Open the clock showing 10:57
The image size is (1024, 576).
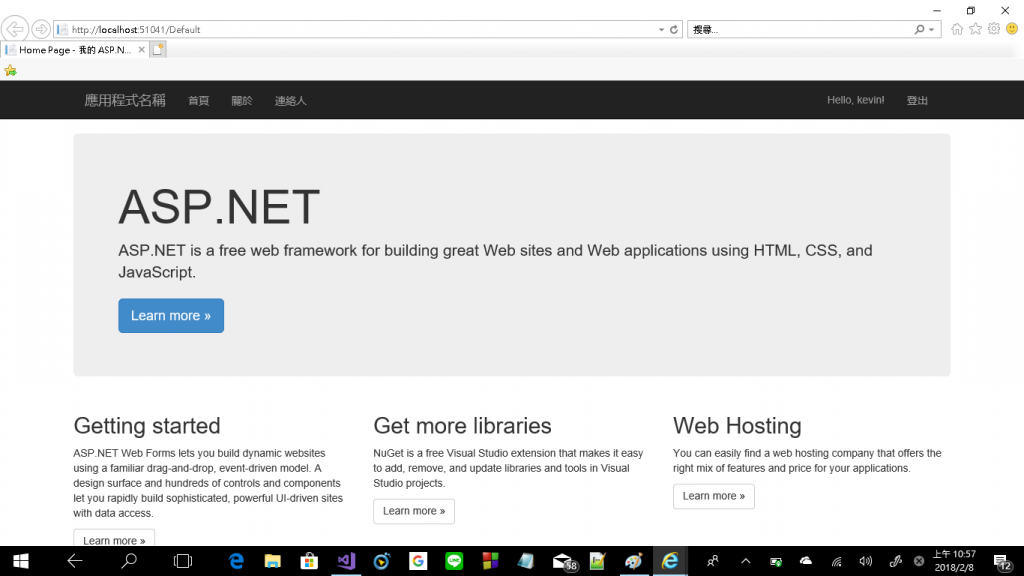point(954,561)
